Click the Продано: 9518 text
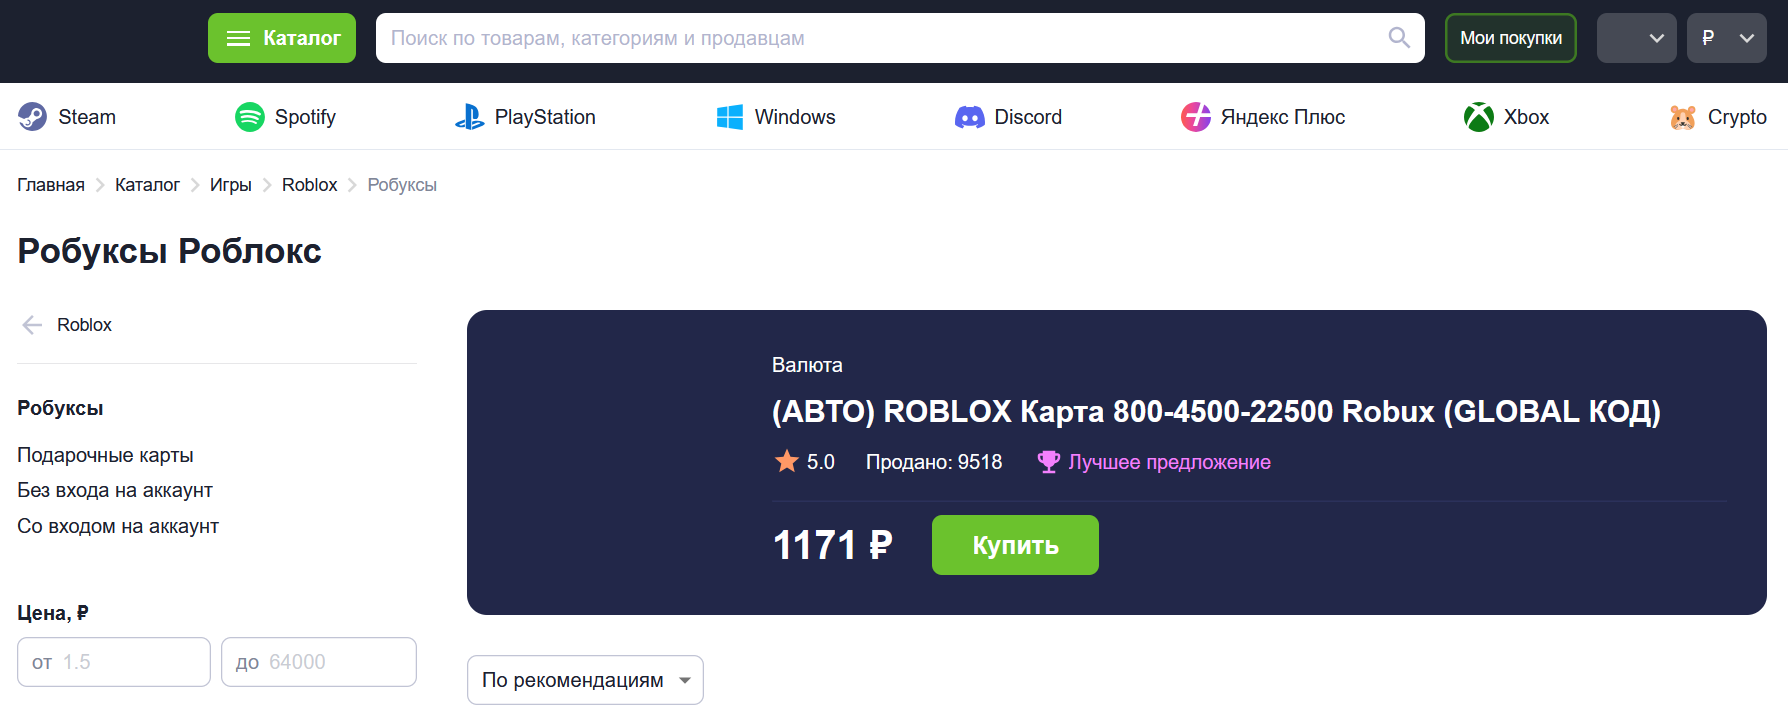 coord(934,462)
